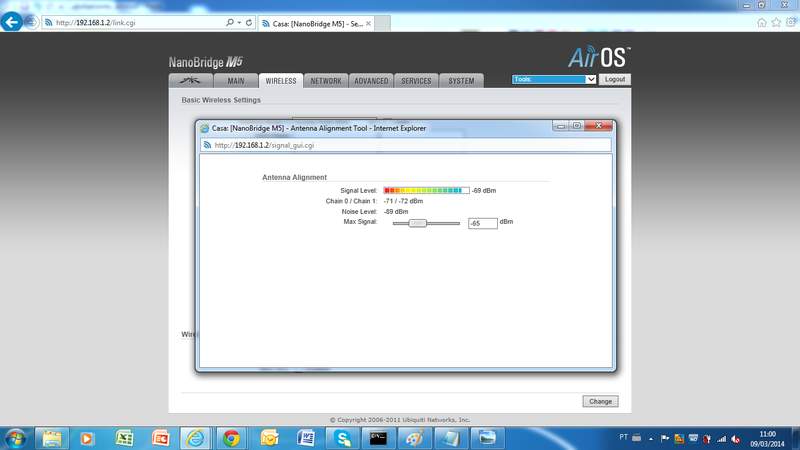The height and width of the screenshot is (450, 800).
Task: Open the NETWORK tab
Action: tap(326, 81)
